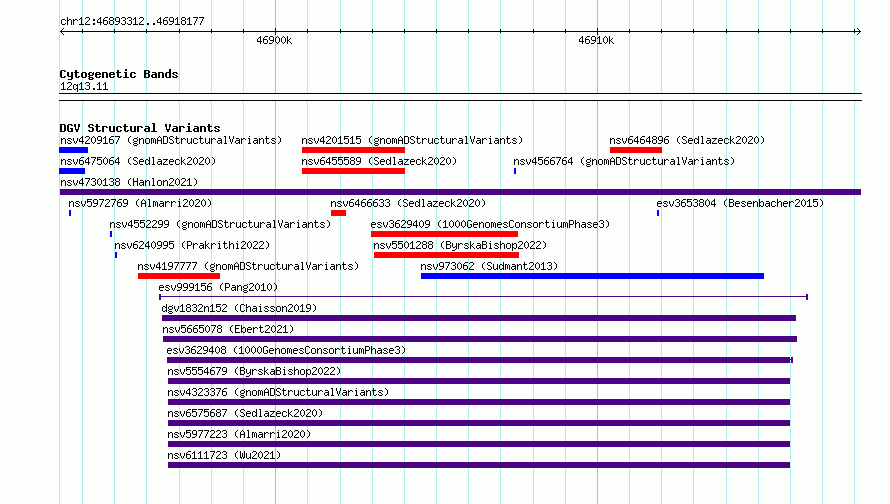Open esv3653804 Besenbacher2015 label
Viewport: 890px width, 504px height.
pos(740,203)
